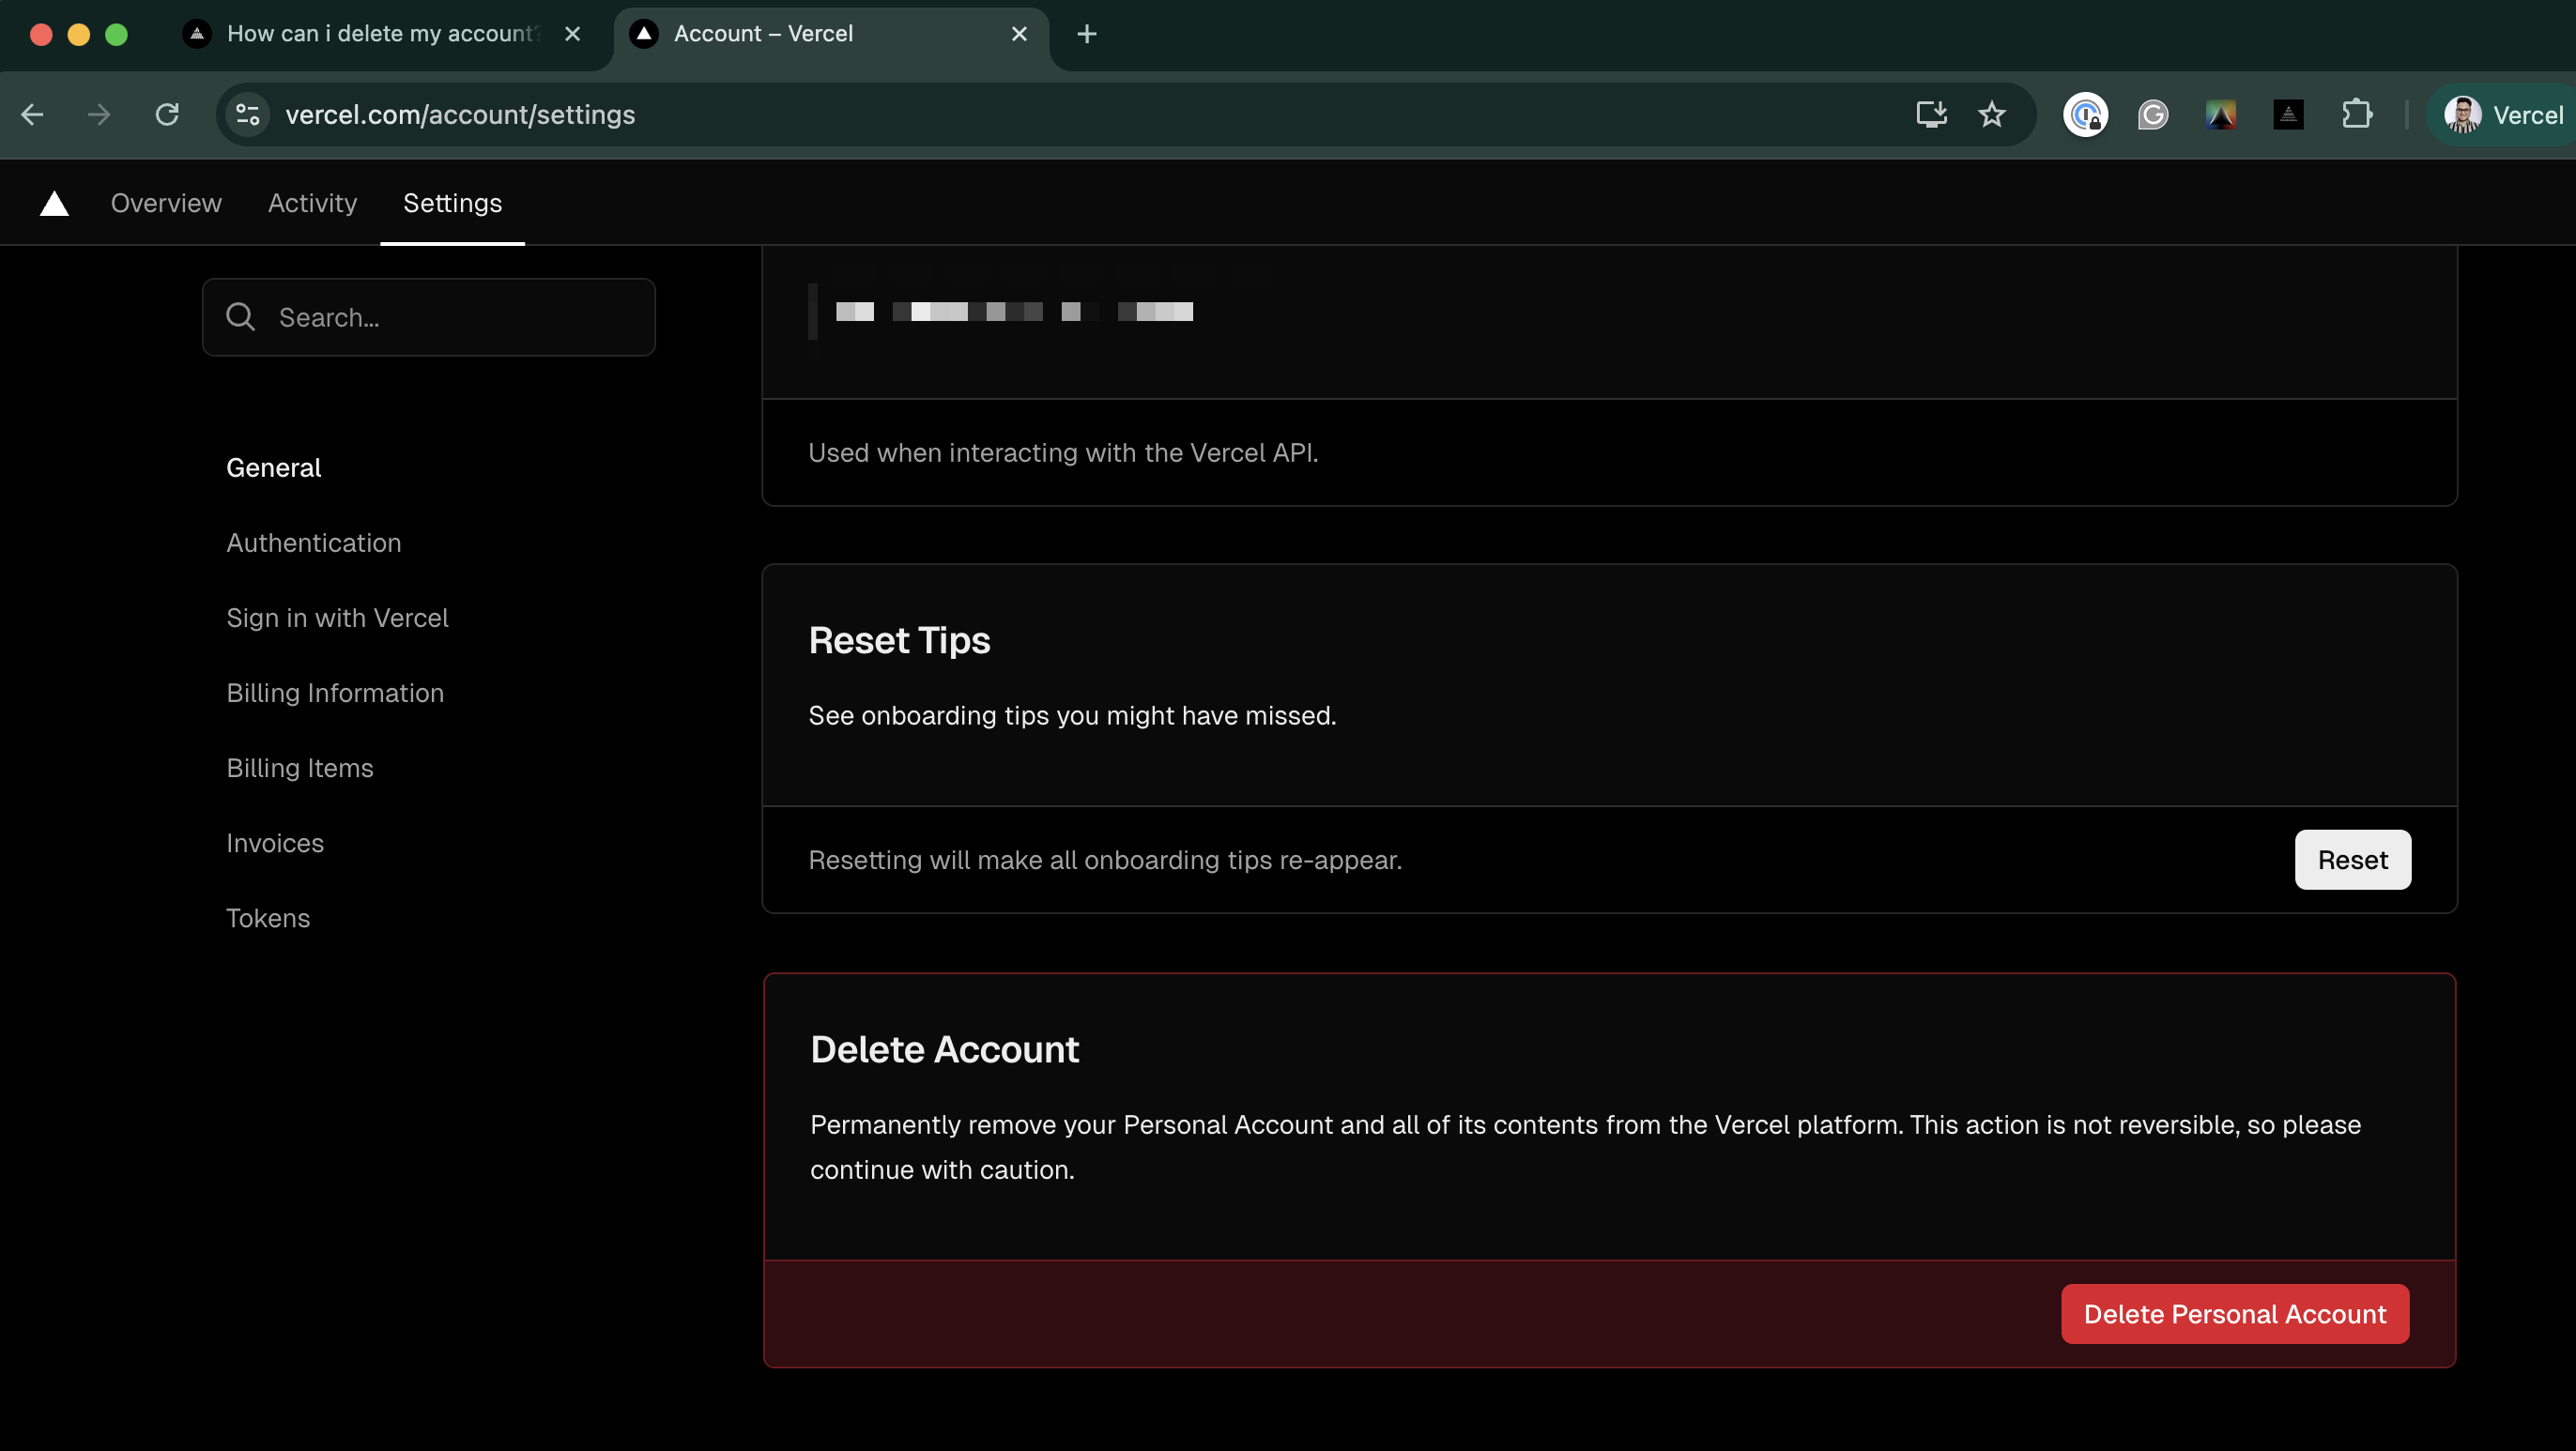Open a new browser tab with plus icon
This screenshot has height=1451, width=2576.
(x=1086, y=34)
